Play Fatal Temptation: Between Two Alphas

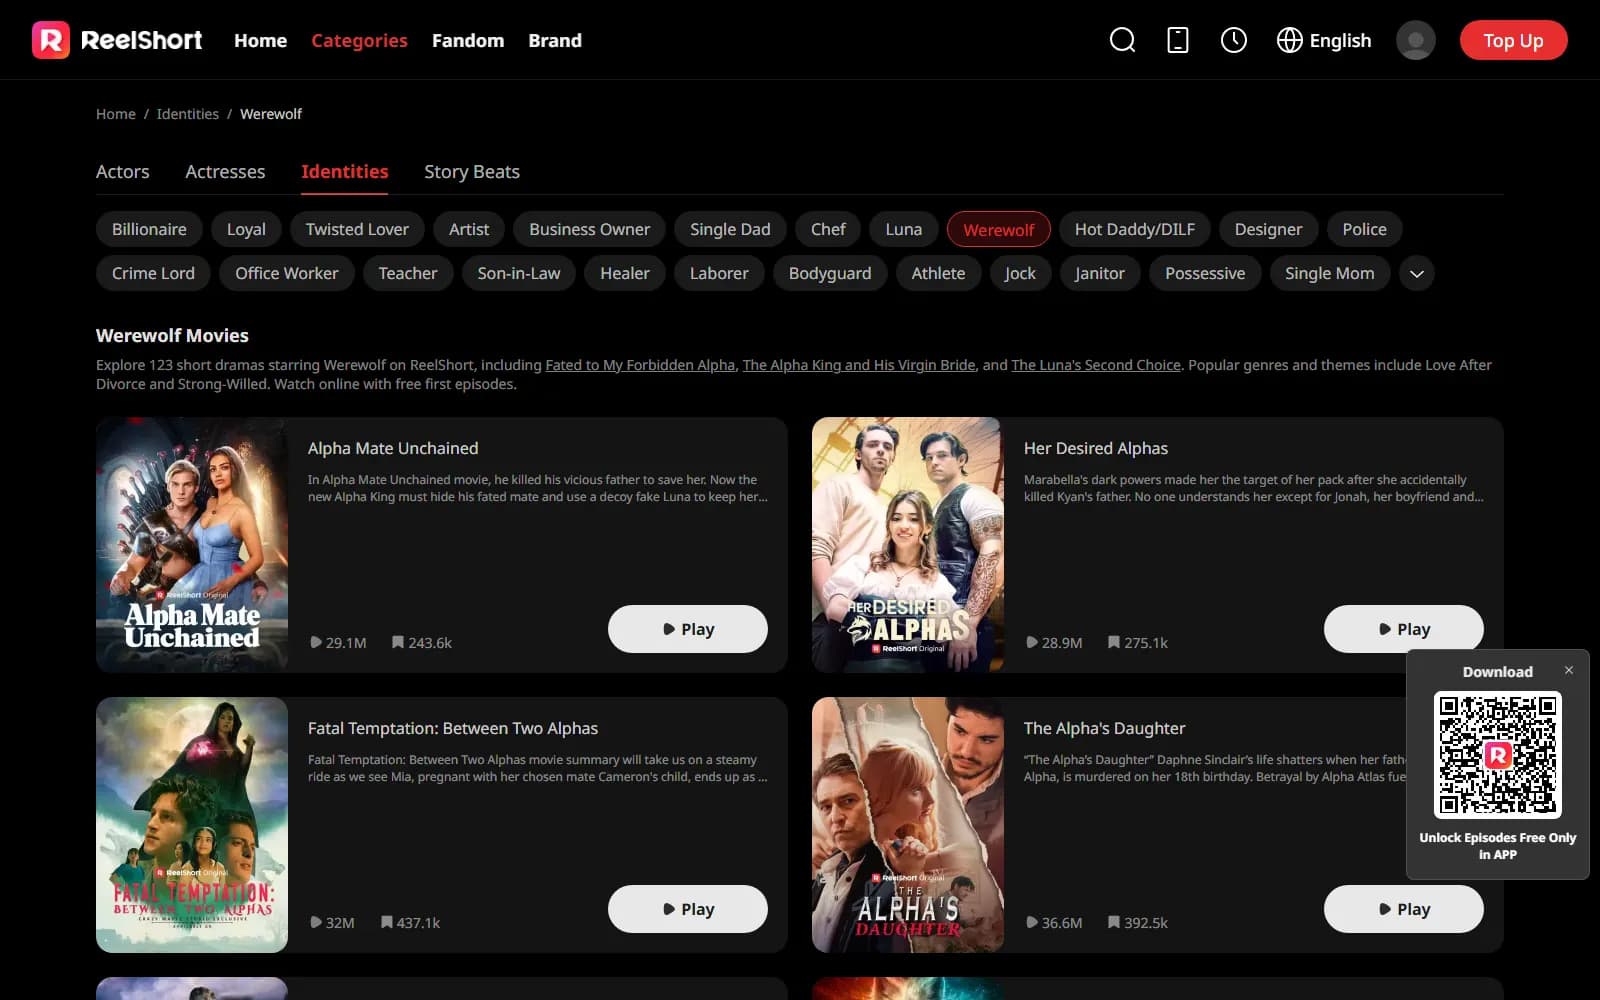[688, 909]
